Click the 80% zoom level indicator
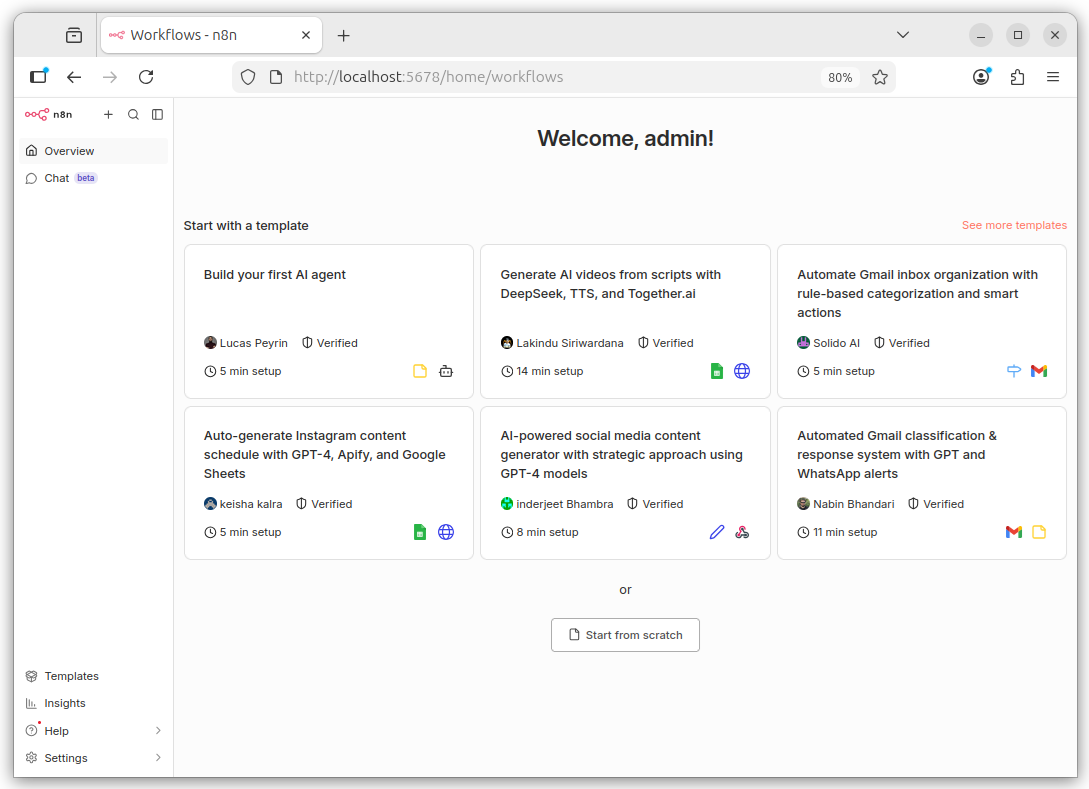Screen dimensions: 1089x789 [840, 77]
